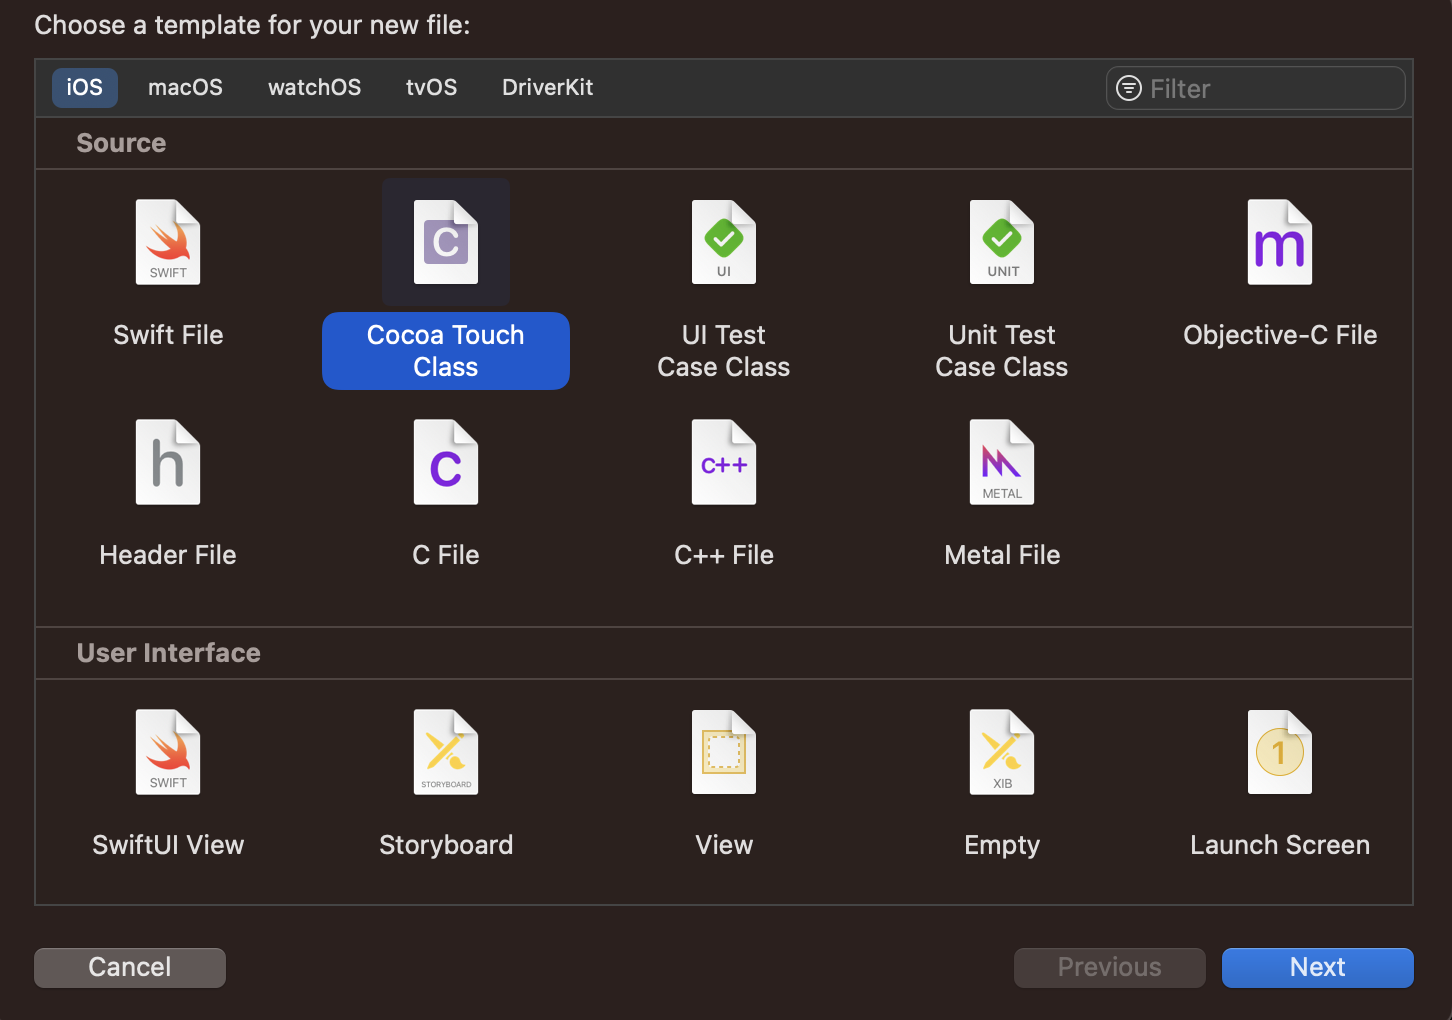Click the "Launch Screen" label

1280,845
